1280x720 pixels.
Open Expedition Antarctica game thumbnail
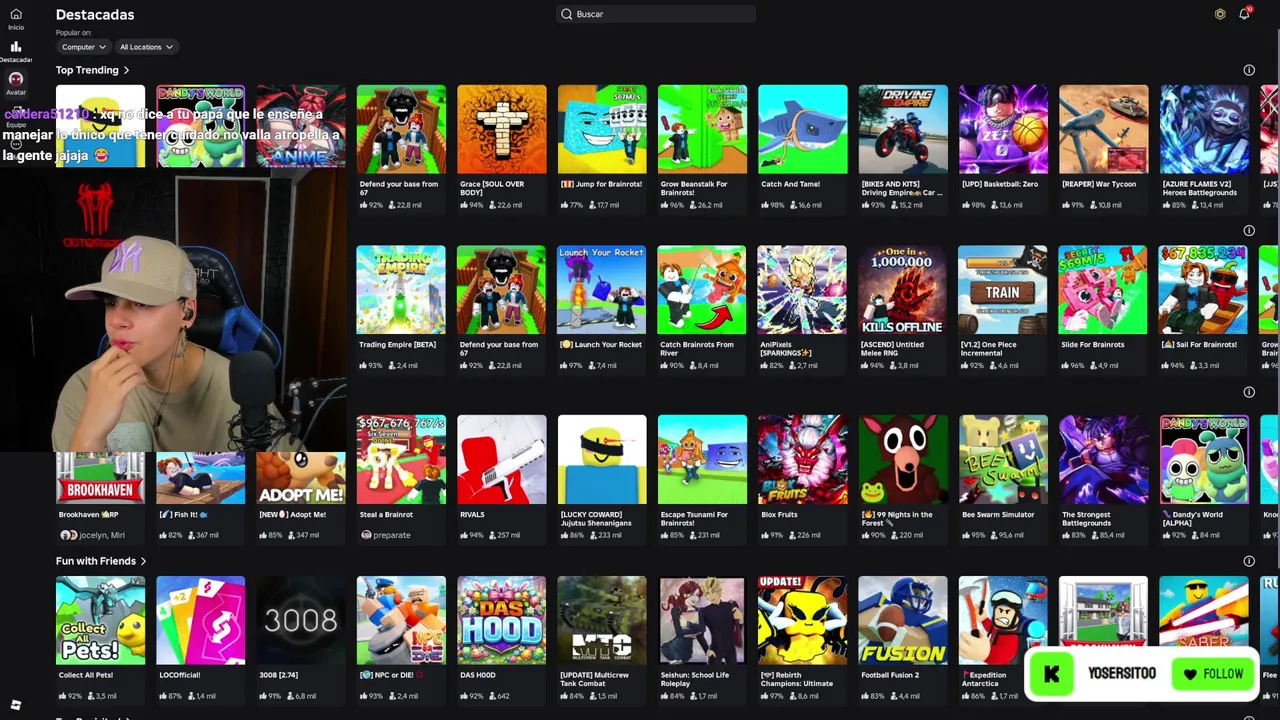[1003, 620]
